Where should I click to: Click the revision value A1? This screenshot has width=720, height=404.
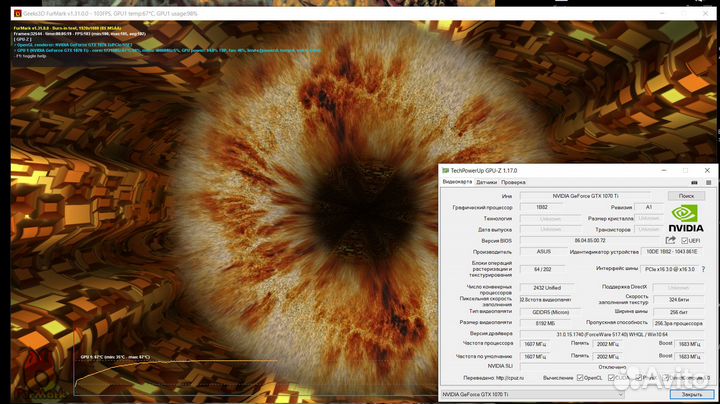click(x=648, y=208)
